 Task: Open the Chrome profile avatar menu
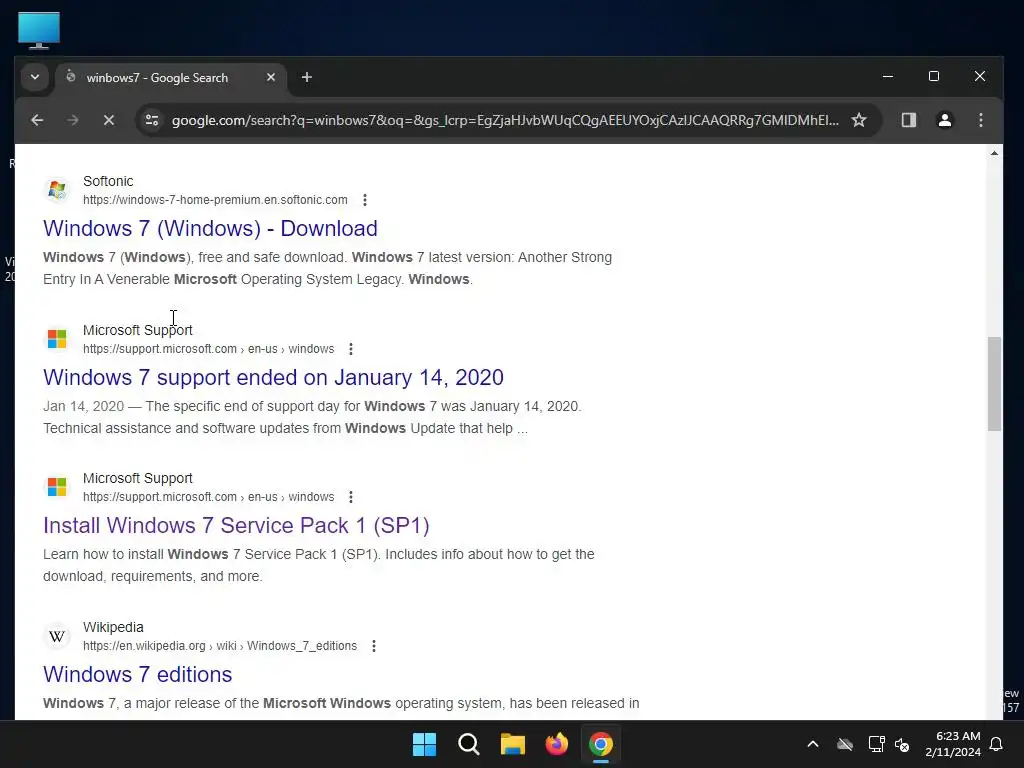(944, 120)
